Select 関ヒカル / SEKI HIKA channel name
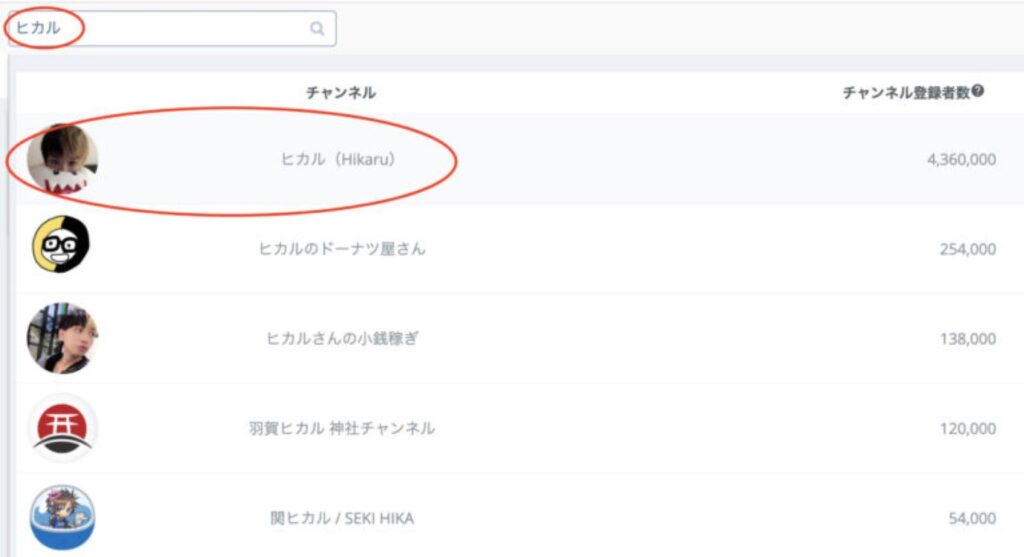 [342, 518]
